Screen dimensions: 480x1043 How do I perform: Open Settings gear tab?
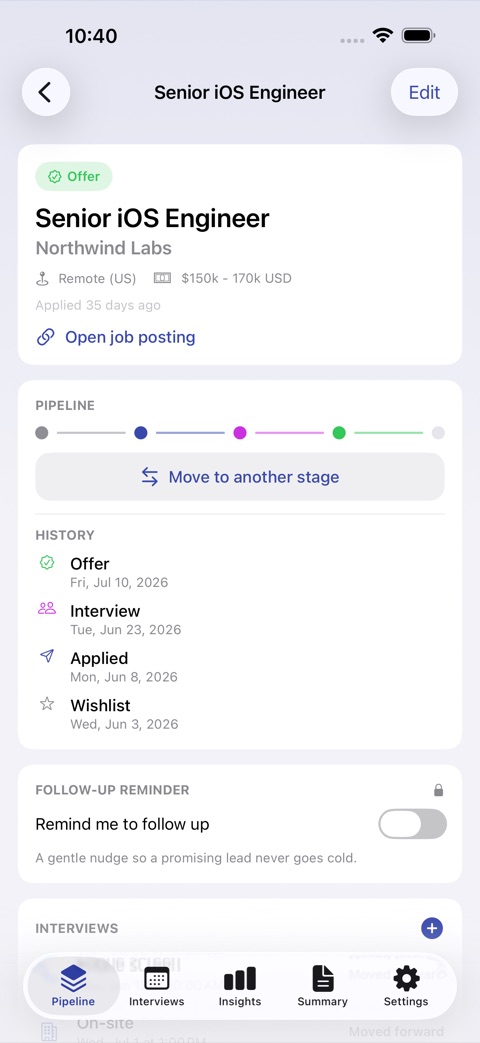(x=406, y=986)
